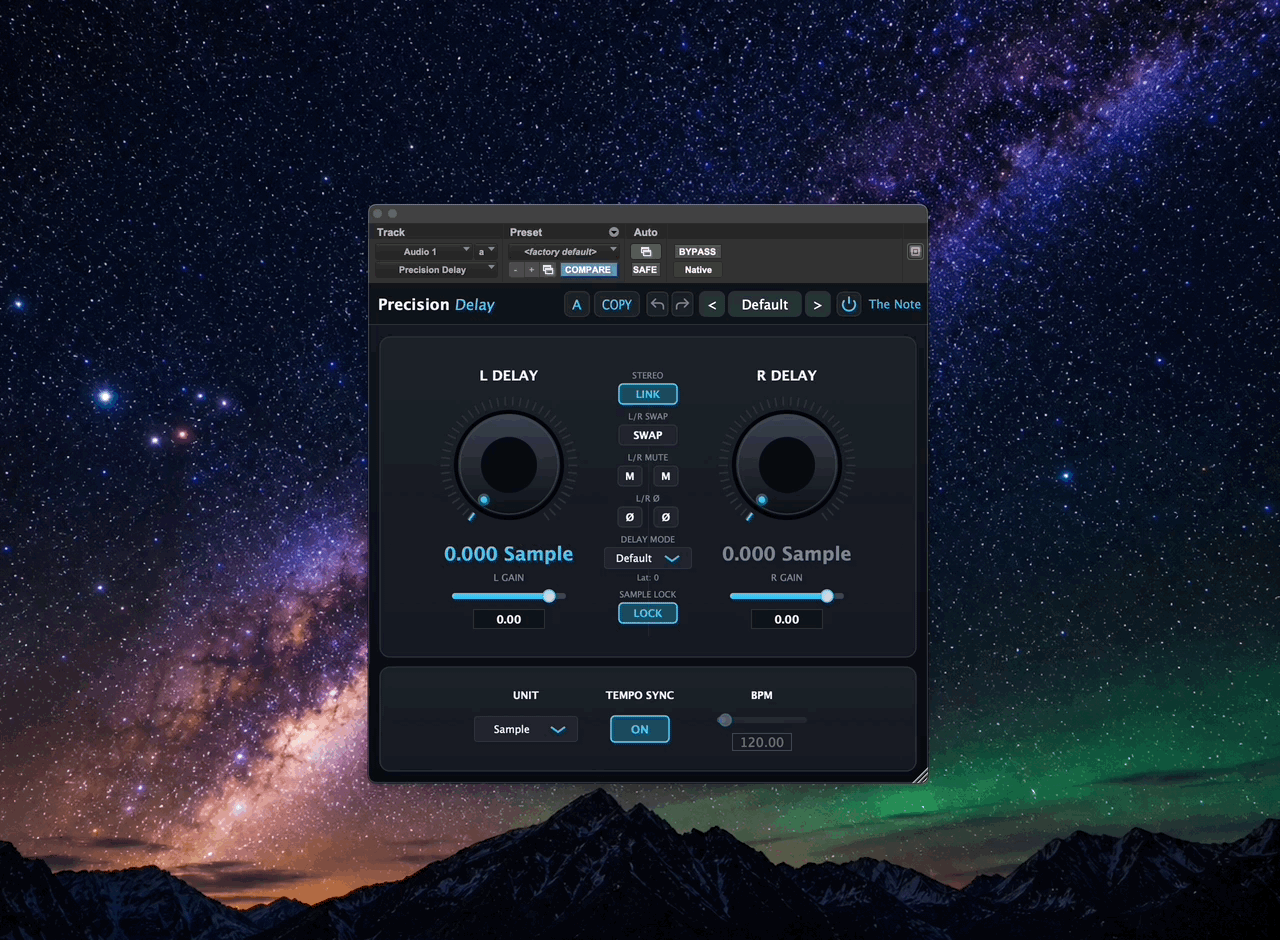Open the Default preset name menu
1280x940 pixels.
[x=765, y=305]
